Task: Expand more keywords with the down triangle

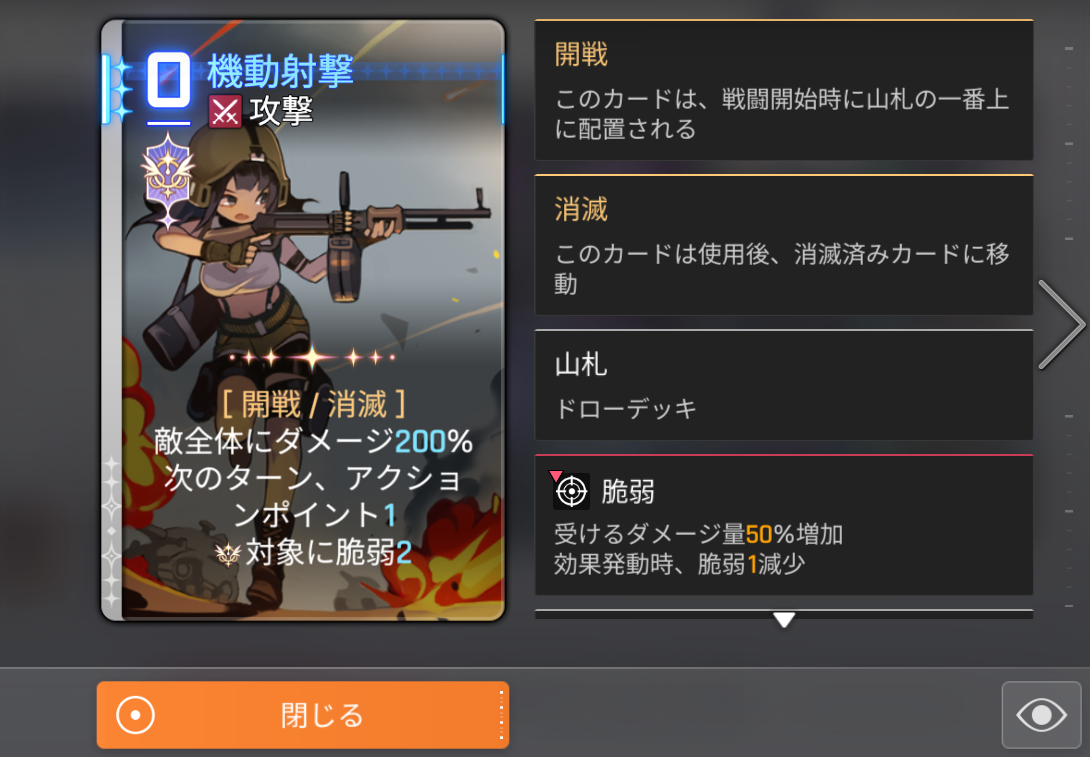Action: (784, 619)
